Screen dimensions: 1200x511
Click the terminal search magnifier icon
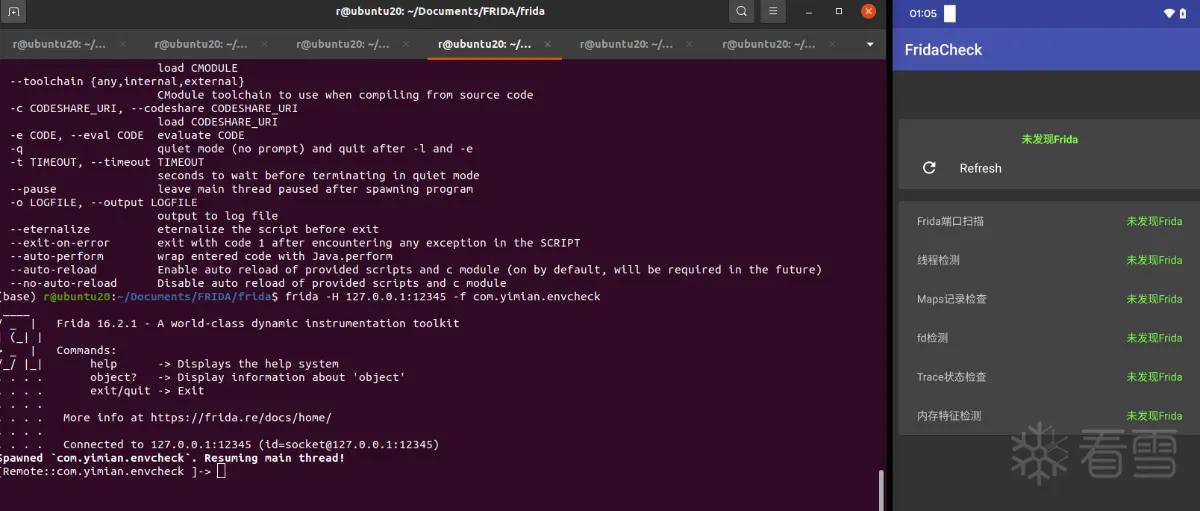tap(741, 12)
